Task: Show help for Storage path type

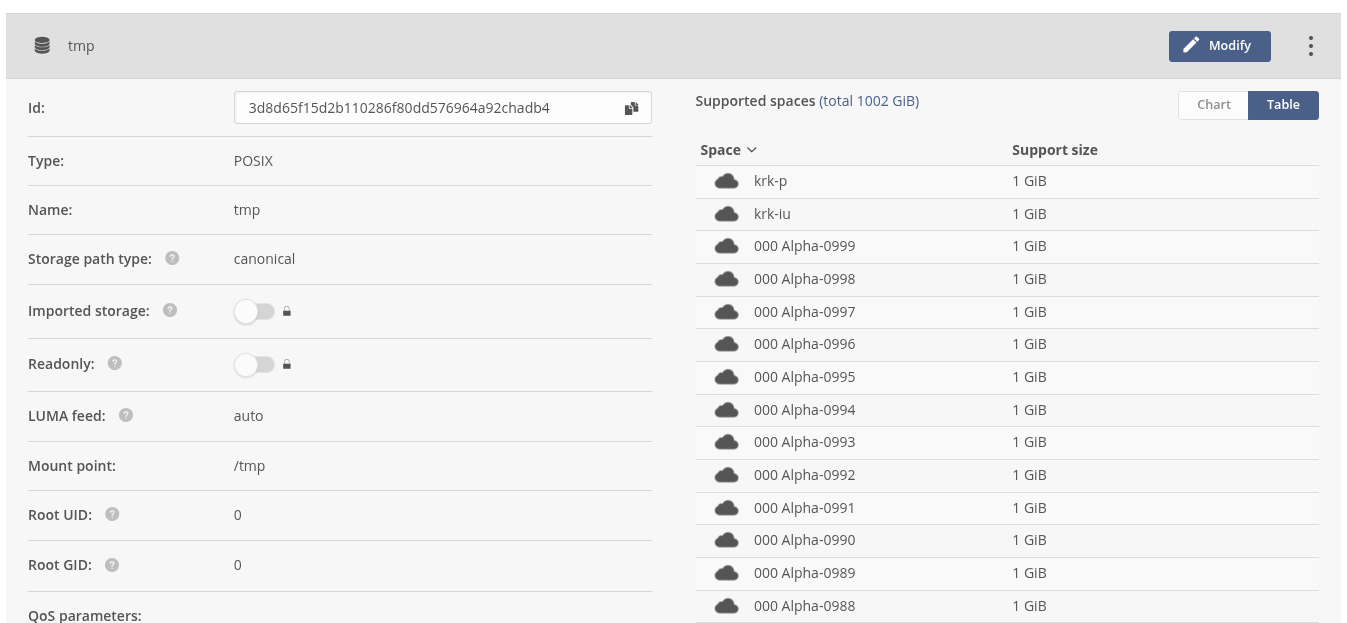Action: (172, 259)
